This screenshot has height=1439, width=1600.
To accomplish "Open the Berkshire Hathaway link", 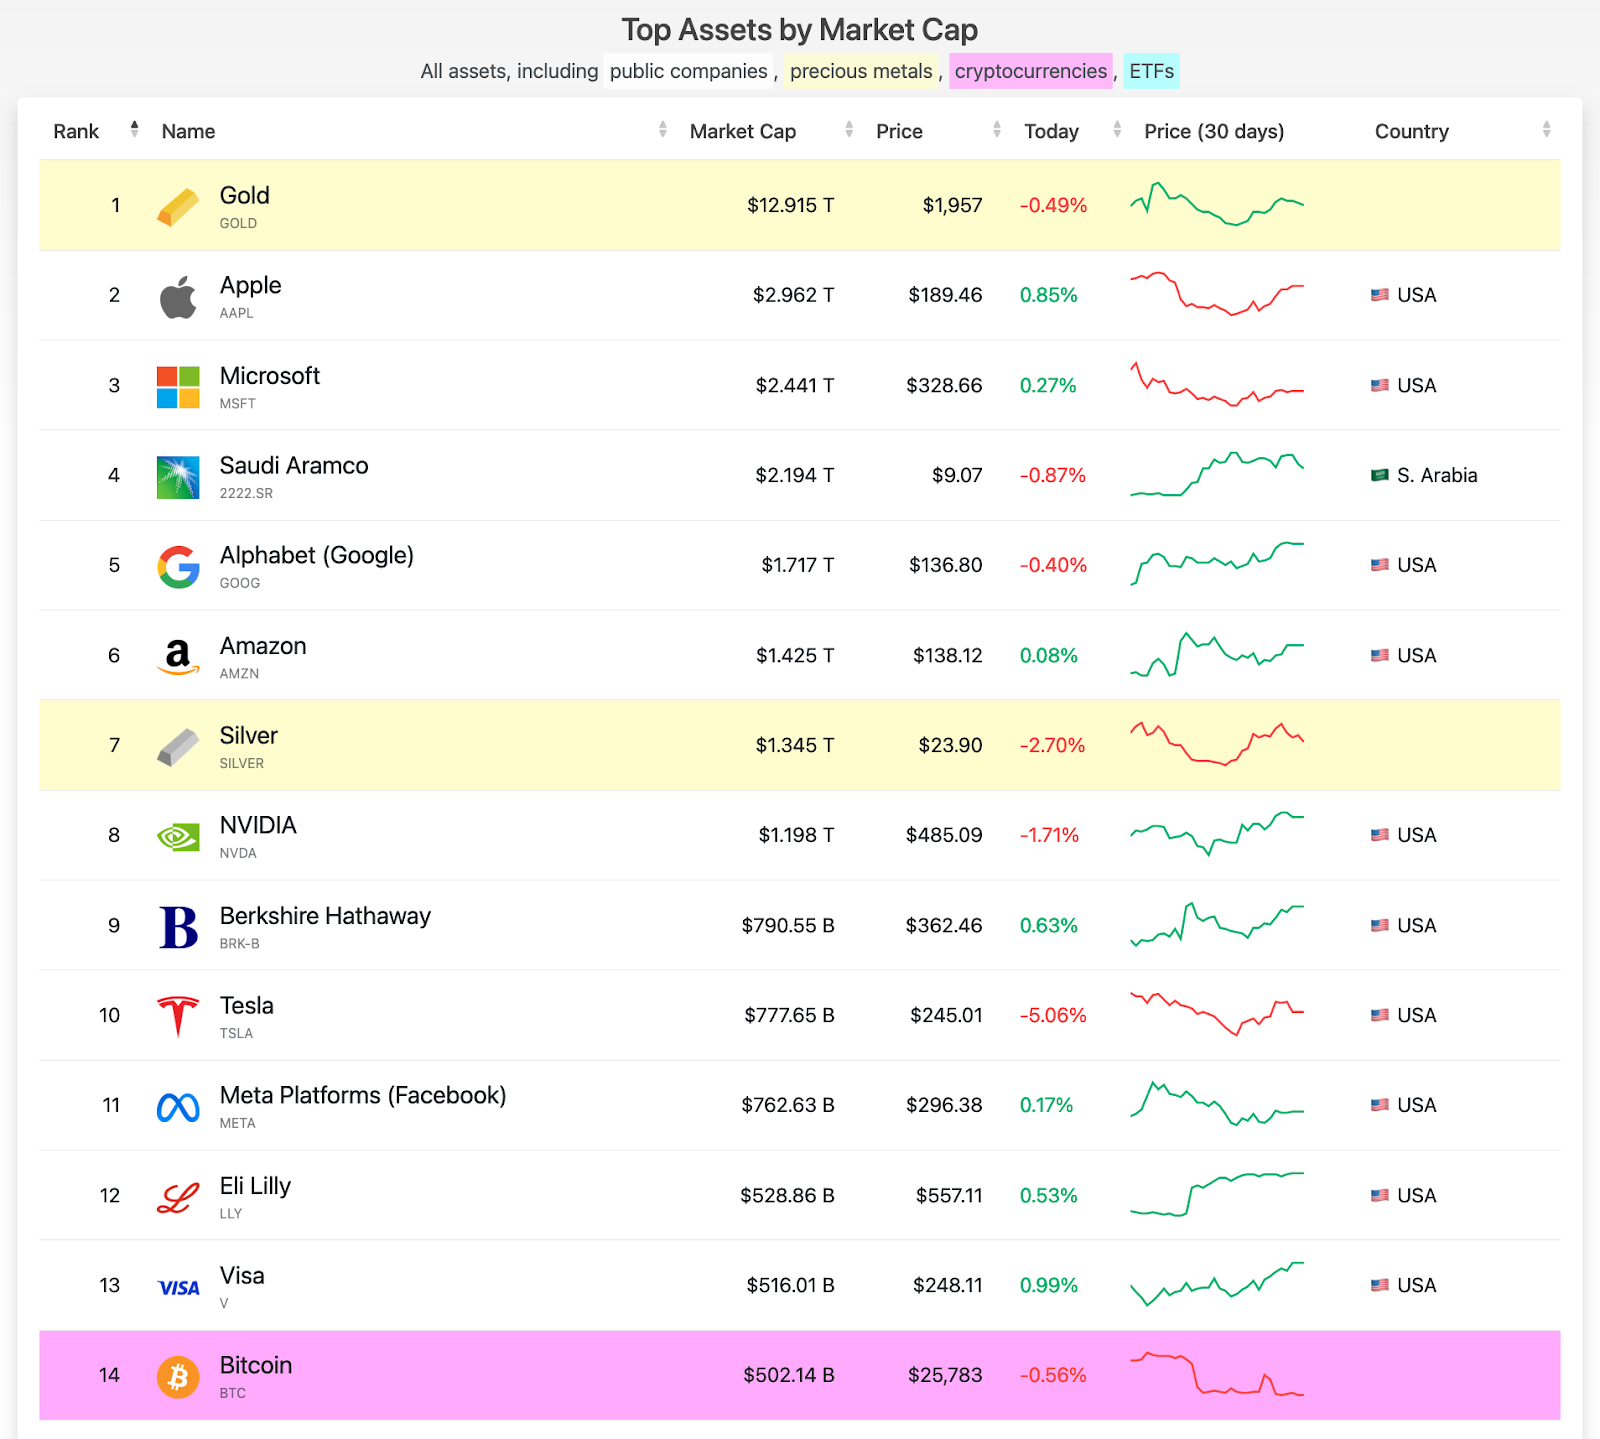I will coord(325,916).
